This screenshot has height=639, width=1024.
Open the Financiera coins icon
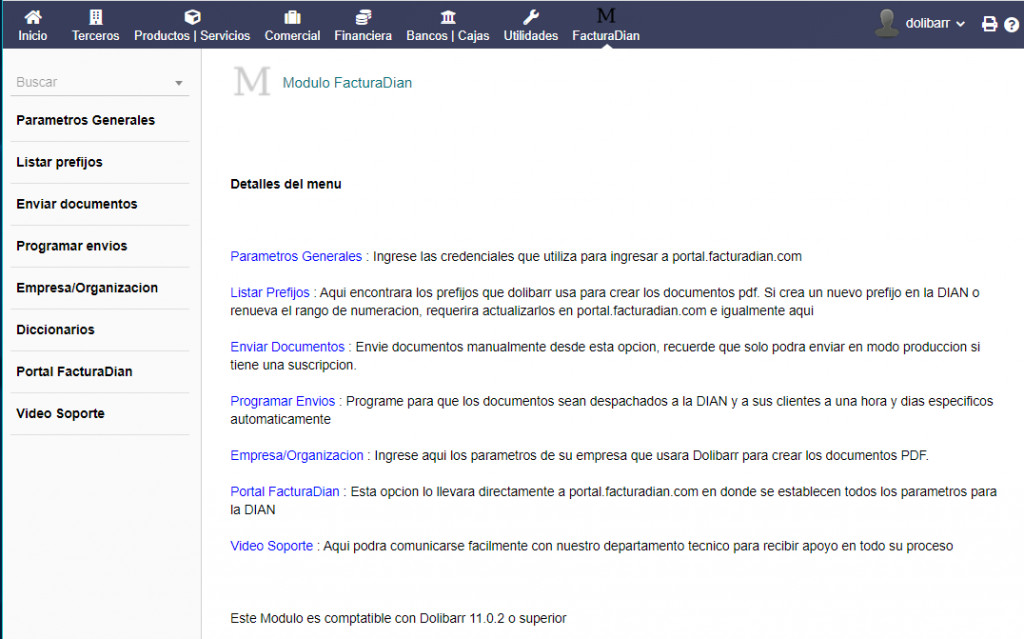coord(363,17)
